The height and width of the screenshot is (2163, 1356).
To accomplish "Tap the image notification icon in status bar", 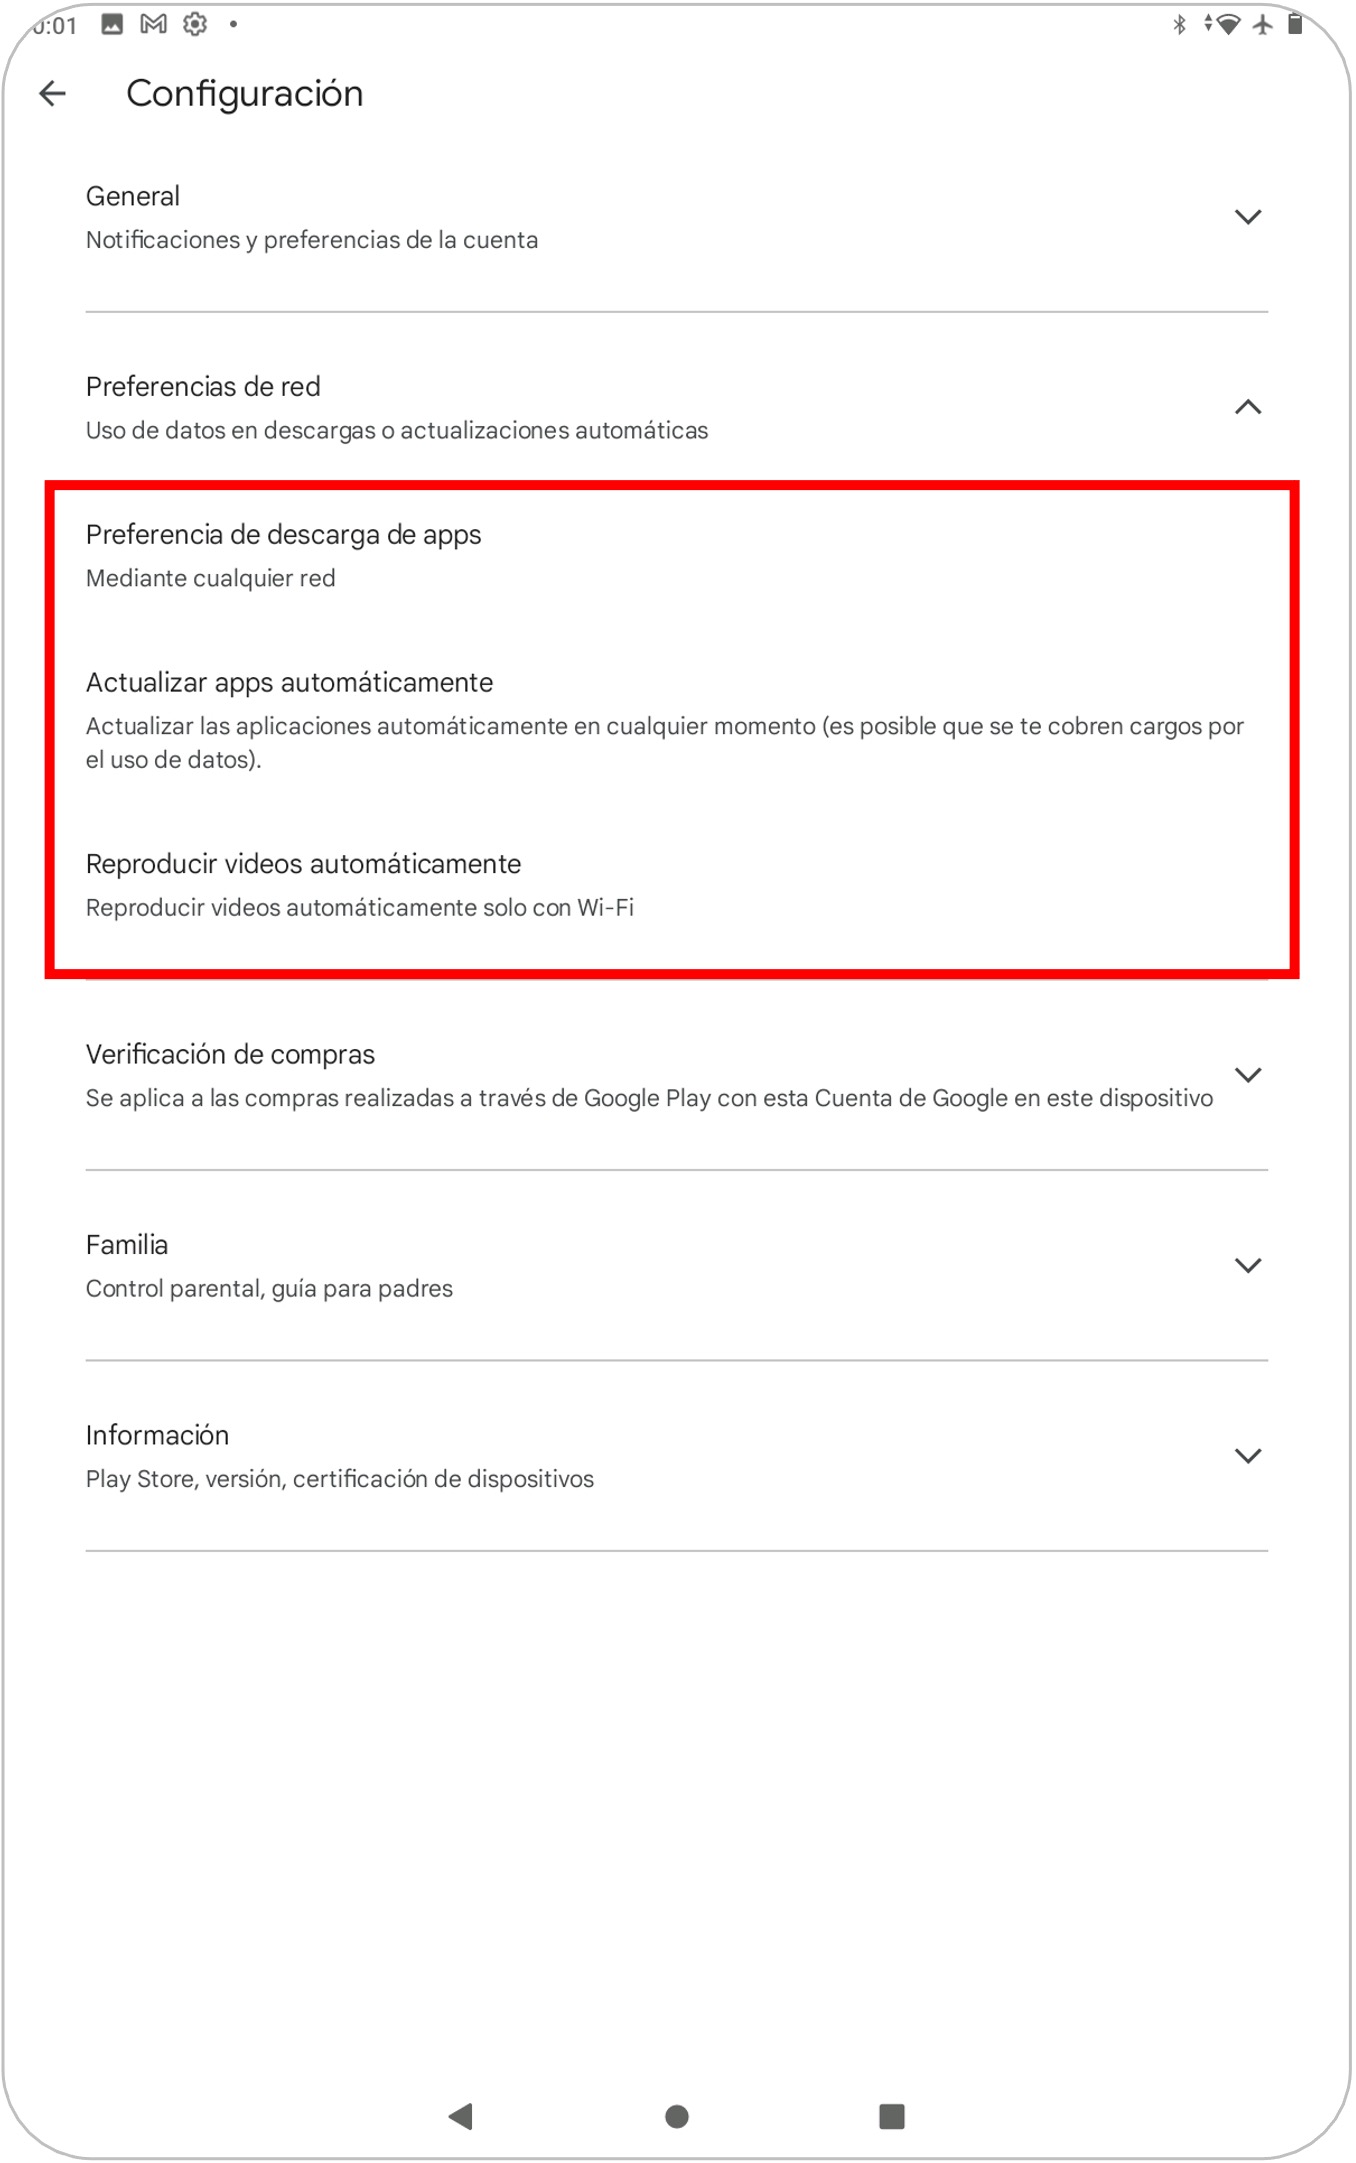I will (112, 24).
